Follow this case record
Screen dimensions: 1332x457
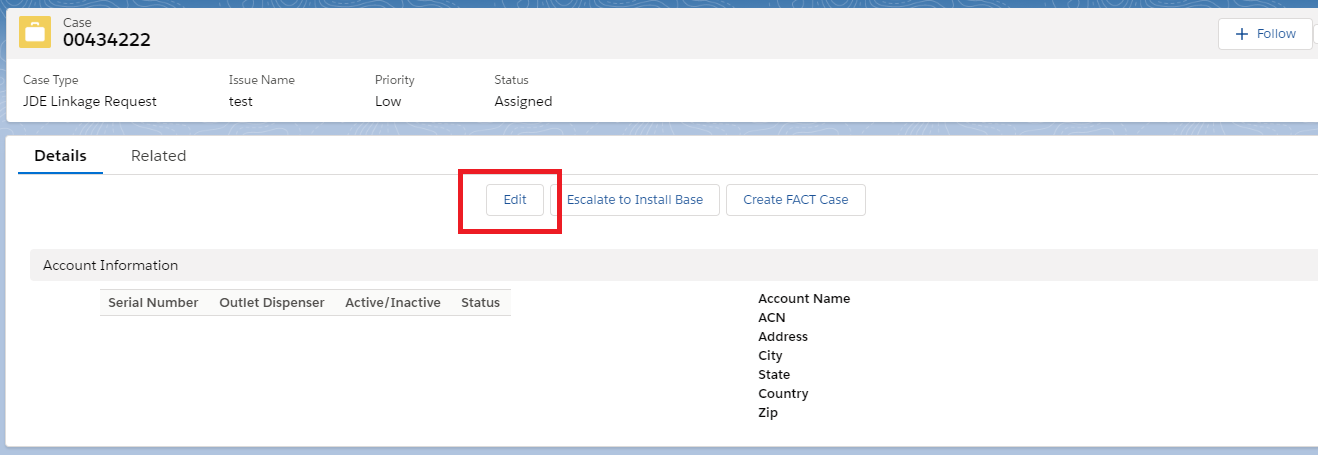click(x=1265, y=34)
